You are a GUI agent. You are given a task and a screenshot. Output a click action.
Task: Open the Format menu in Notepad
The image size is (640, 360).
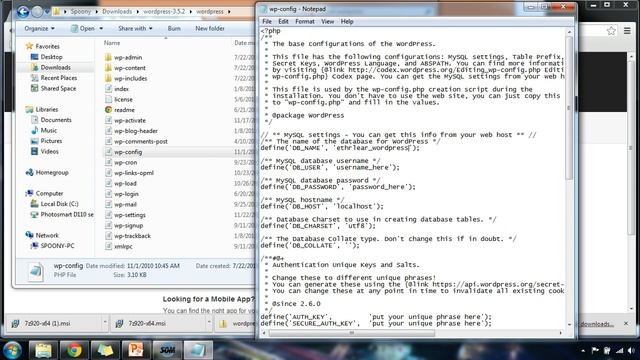pos(304,22)
